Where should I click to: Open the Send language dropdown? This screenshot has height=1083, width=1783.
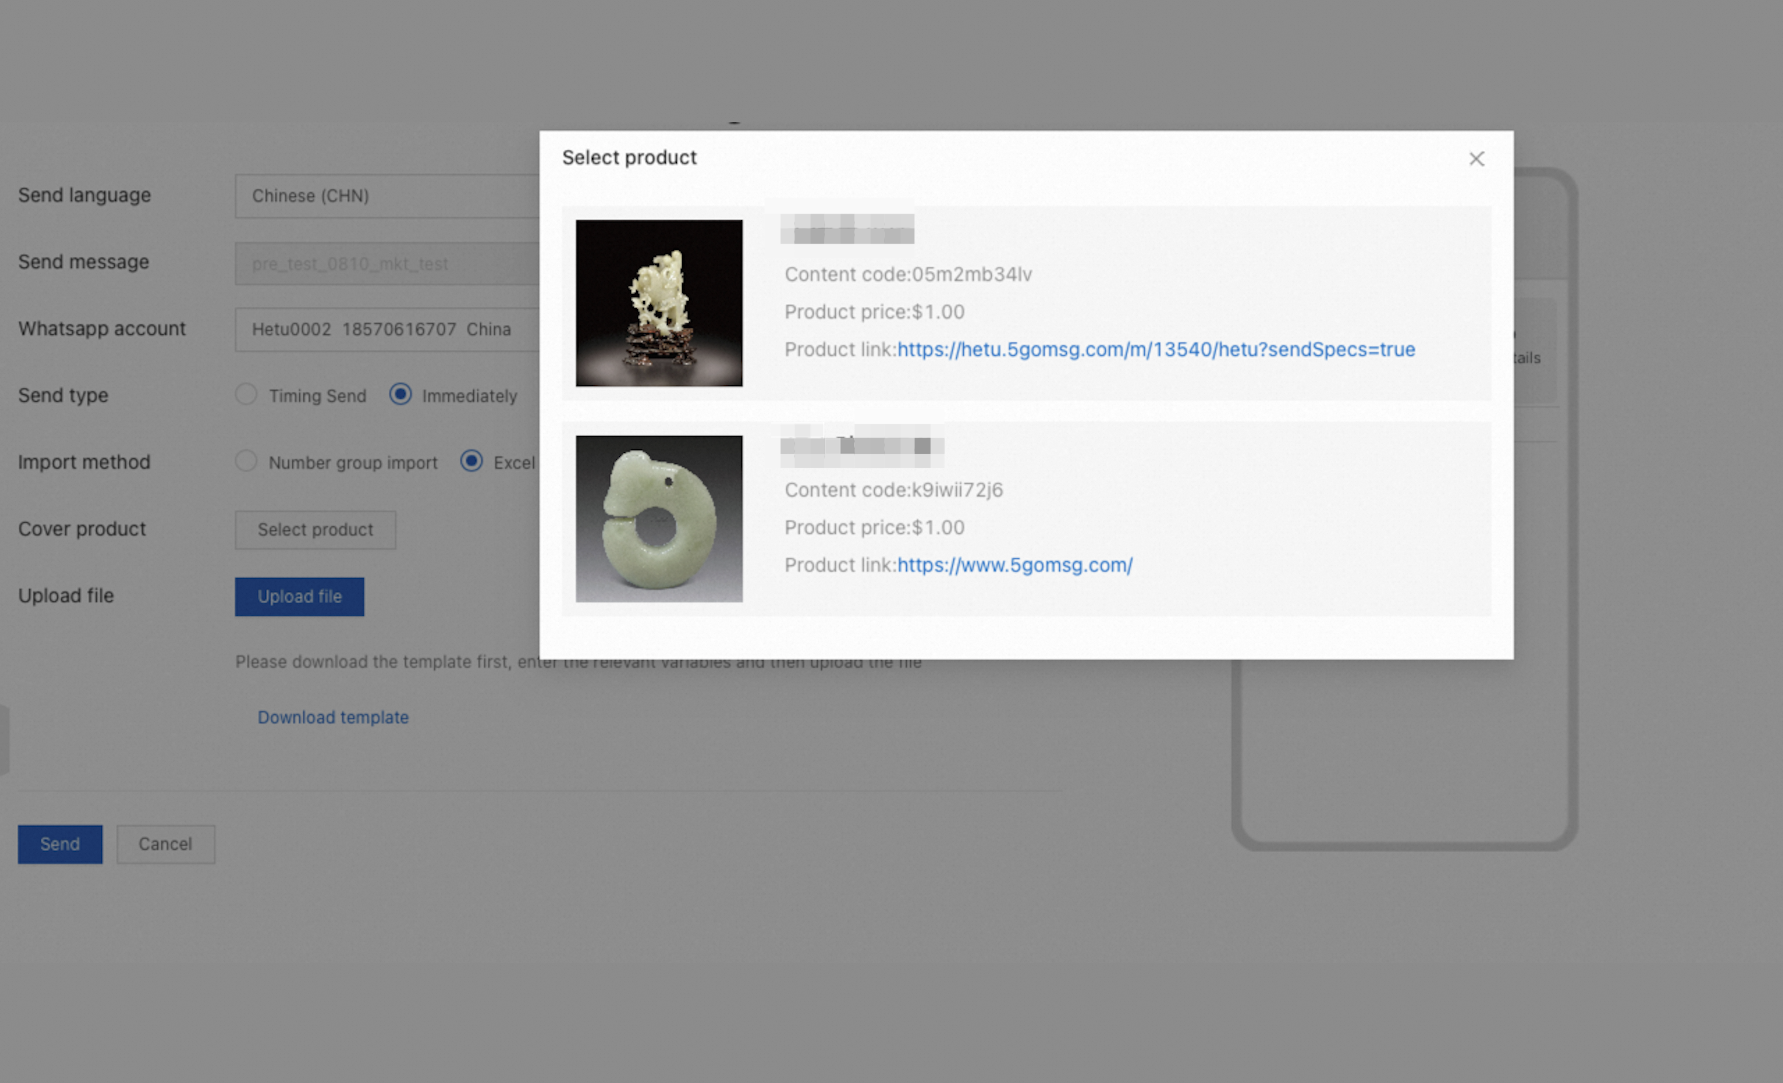pyautogui.click(x=388, y=196)
